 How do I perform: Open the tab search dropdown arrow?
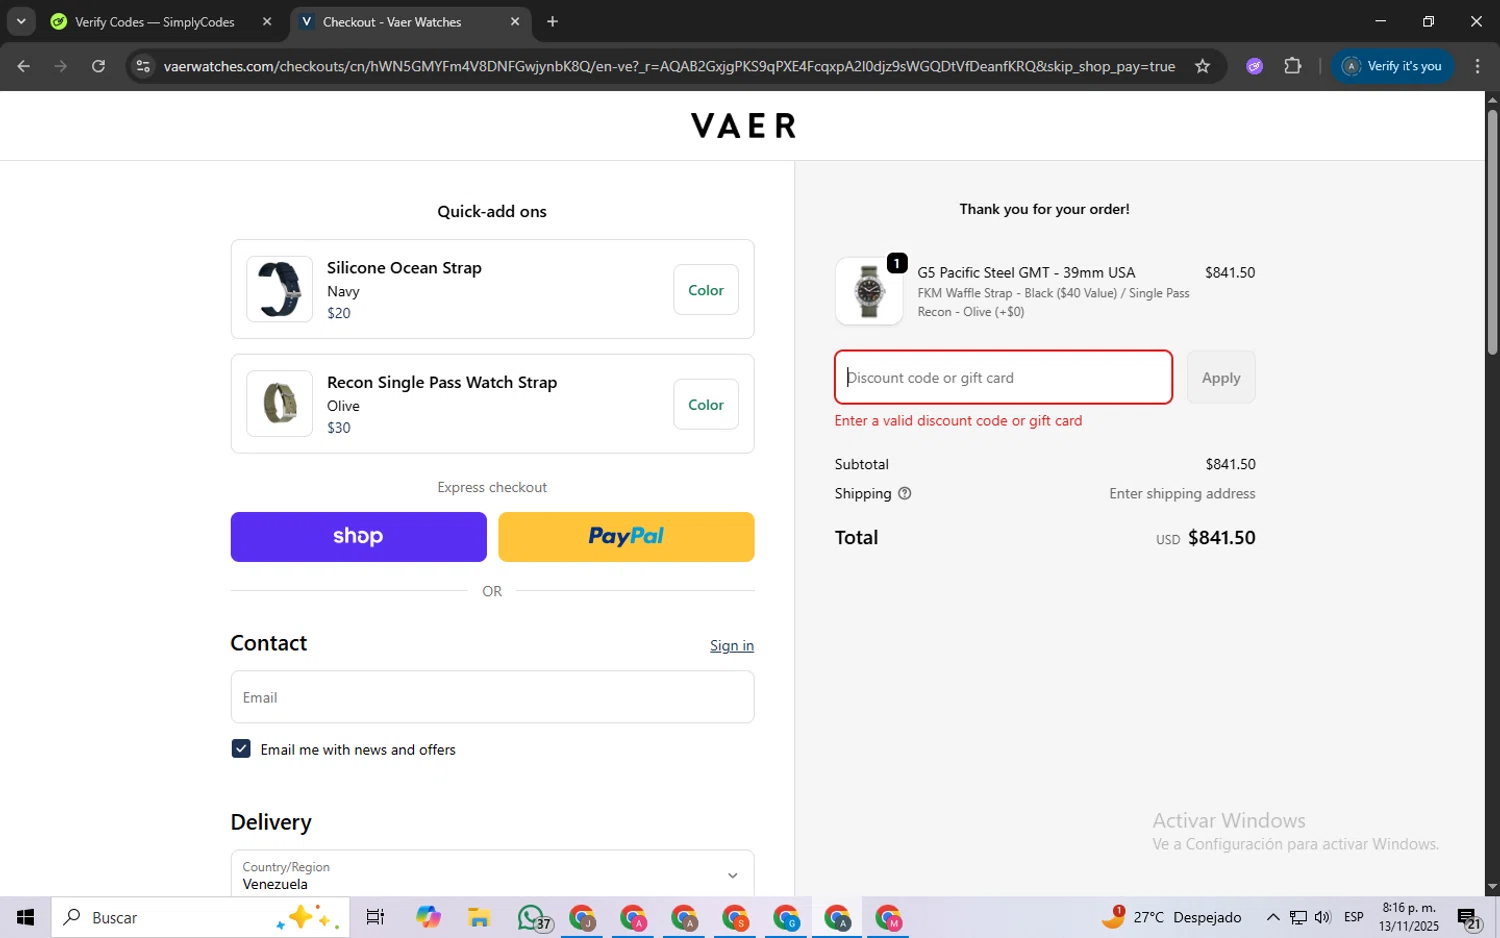tap(21, 21)
